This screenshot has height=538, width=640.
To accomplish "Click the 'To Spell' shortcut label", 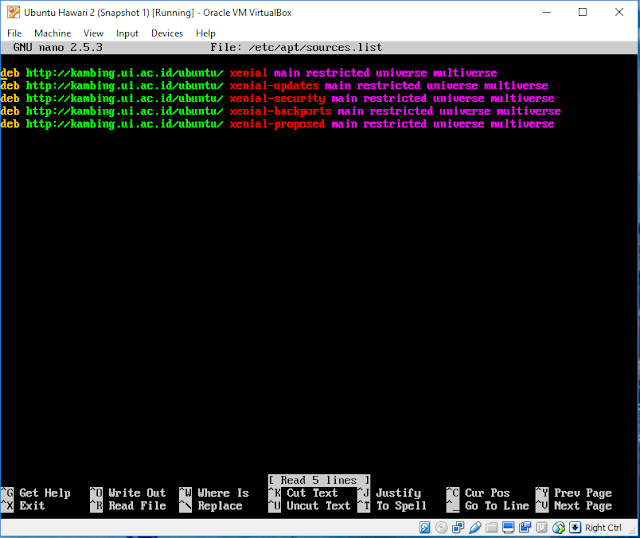I will pos(402,506).
